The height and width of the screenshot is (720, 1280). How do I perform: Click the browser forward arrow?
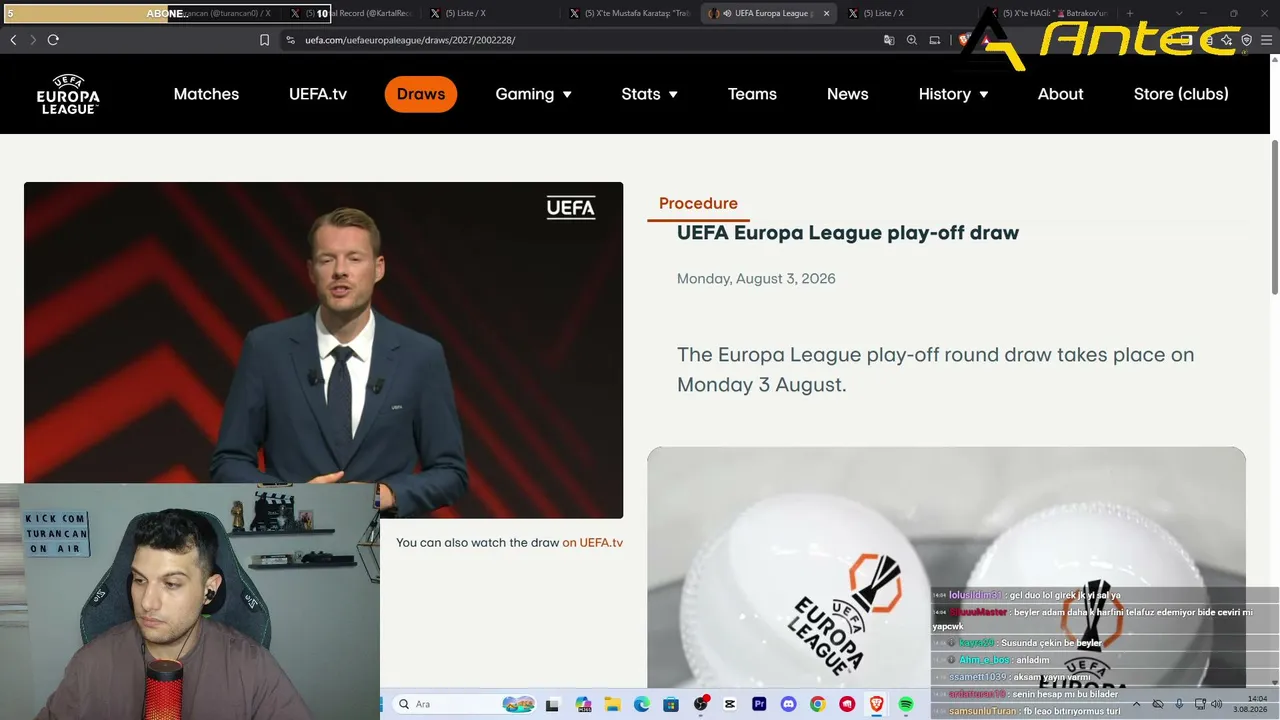point(33,40)
